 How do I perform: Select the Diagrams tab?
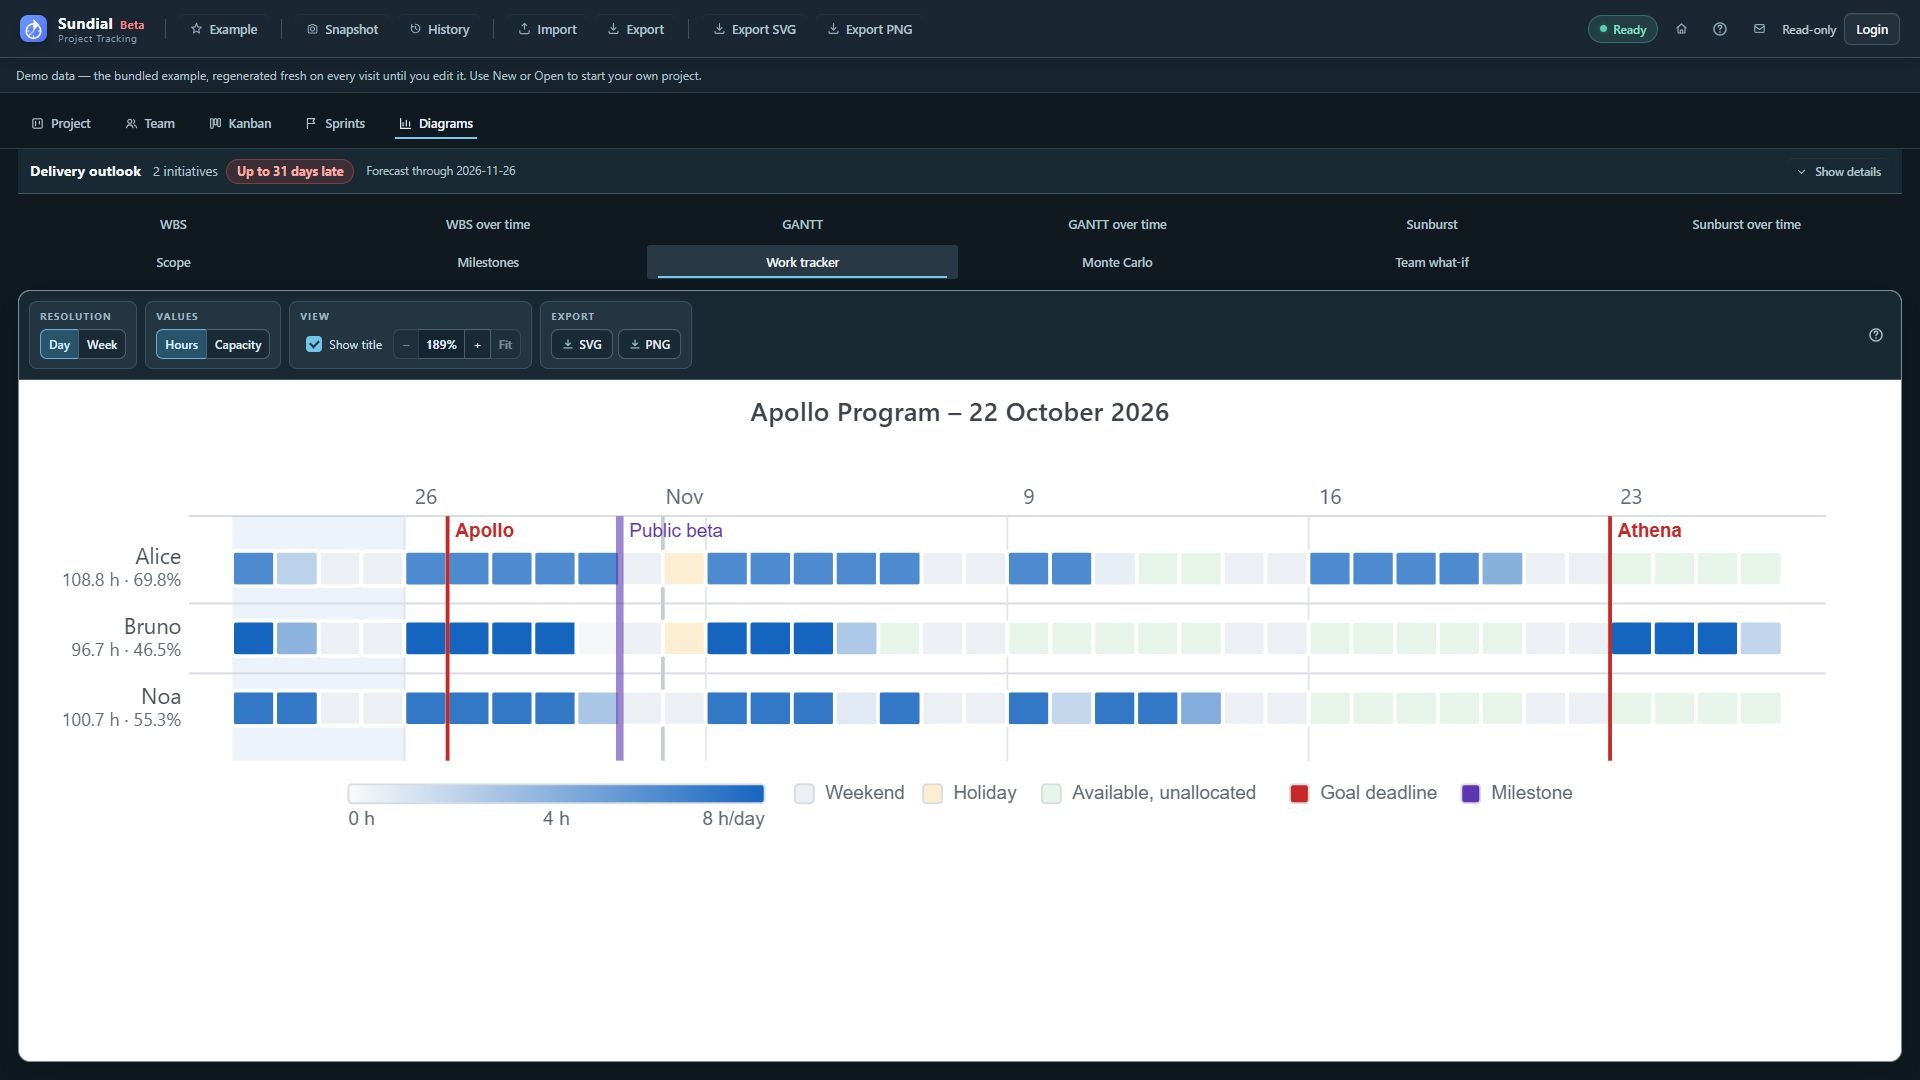click(x=435, y=123)
